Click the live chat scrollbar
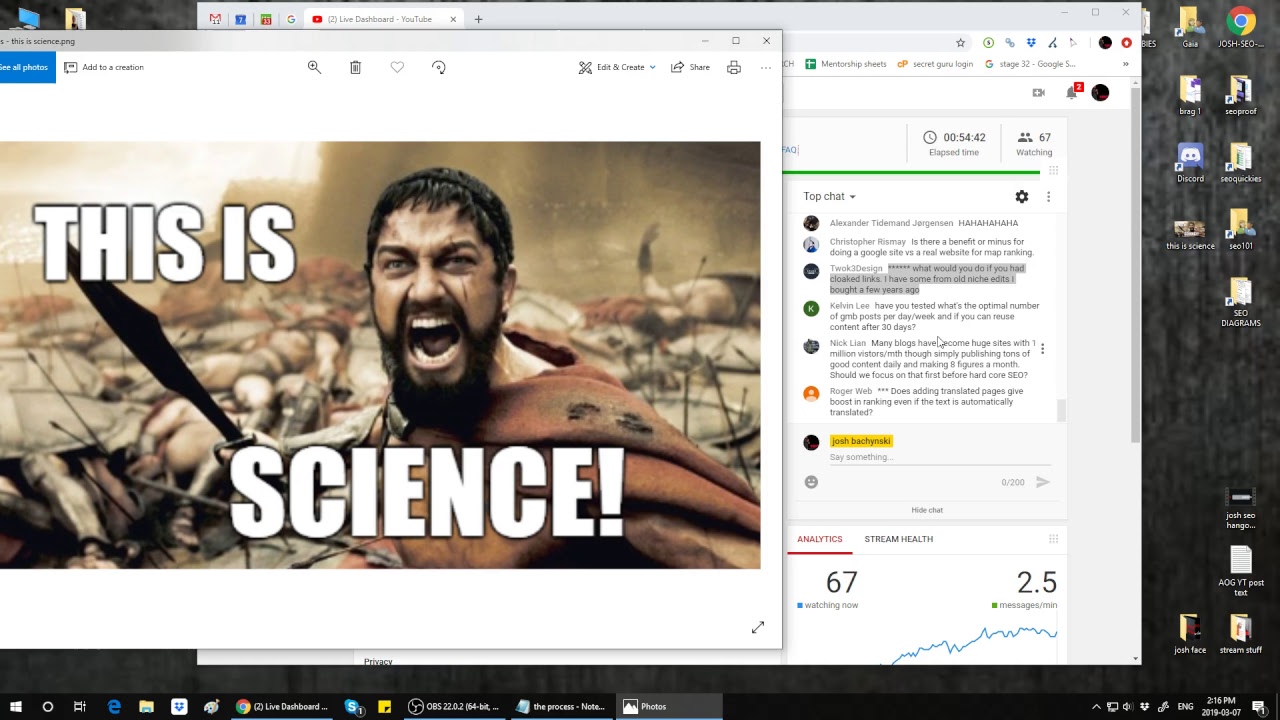The height and width of the screenshot is (720, 1280). [1062, 410]
